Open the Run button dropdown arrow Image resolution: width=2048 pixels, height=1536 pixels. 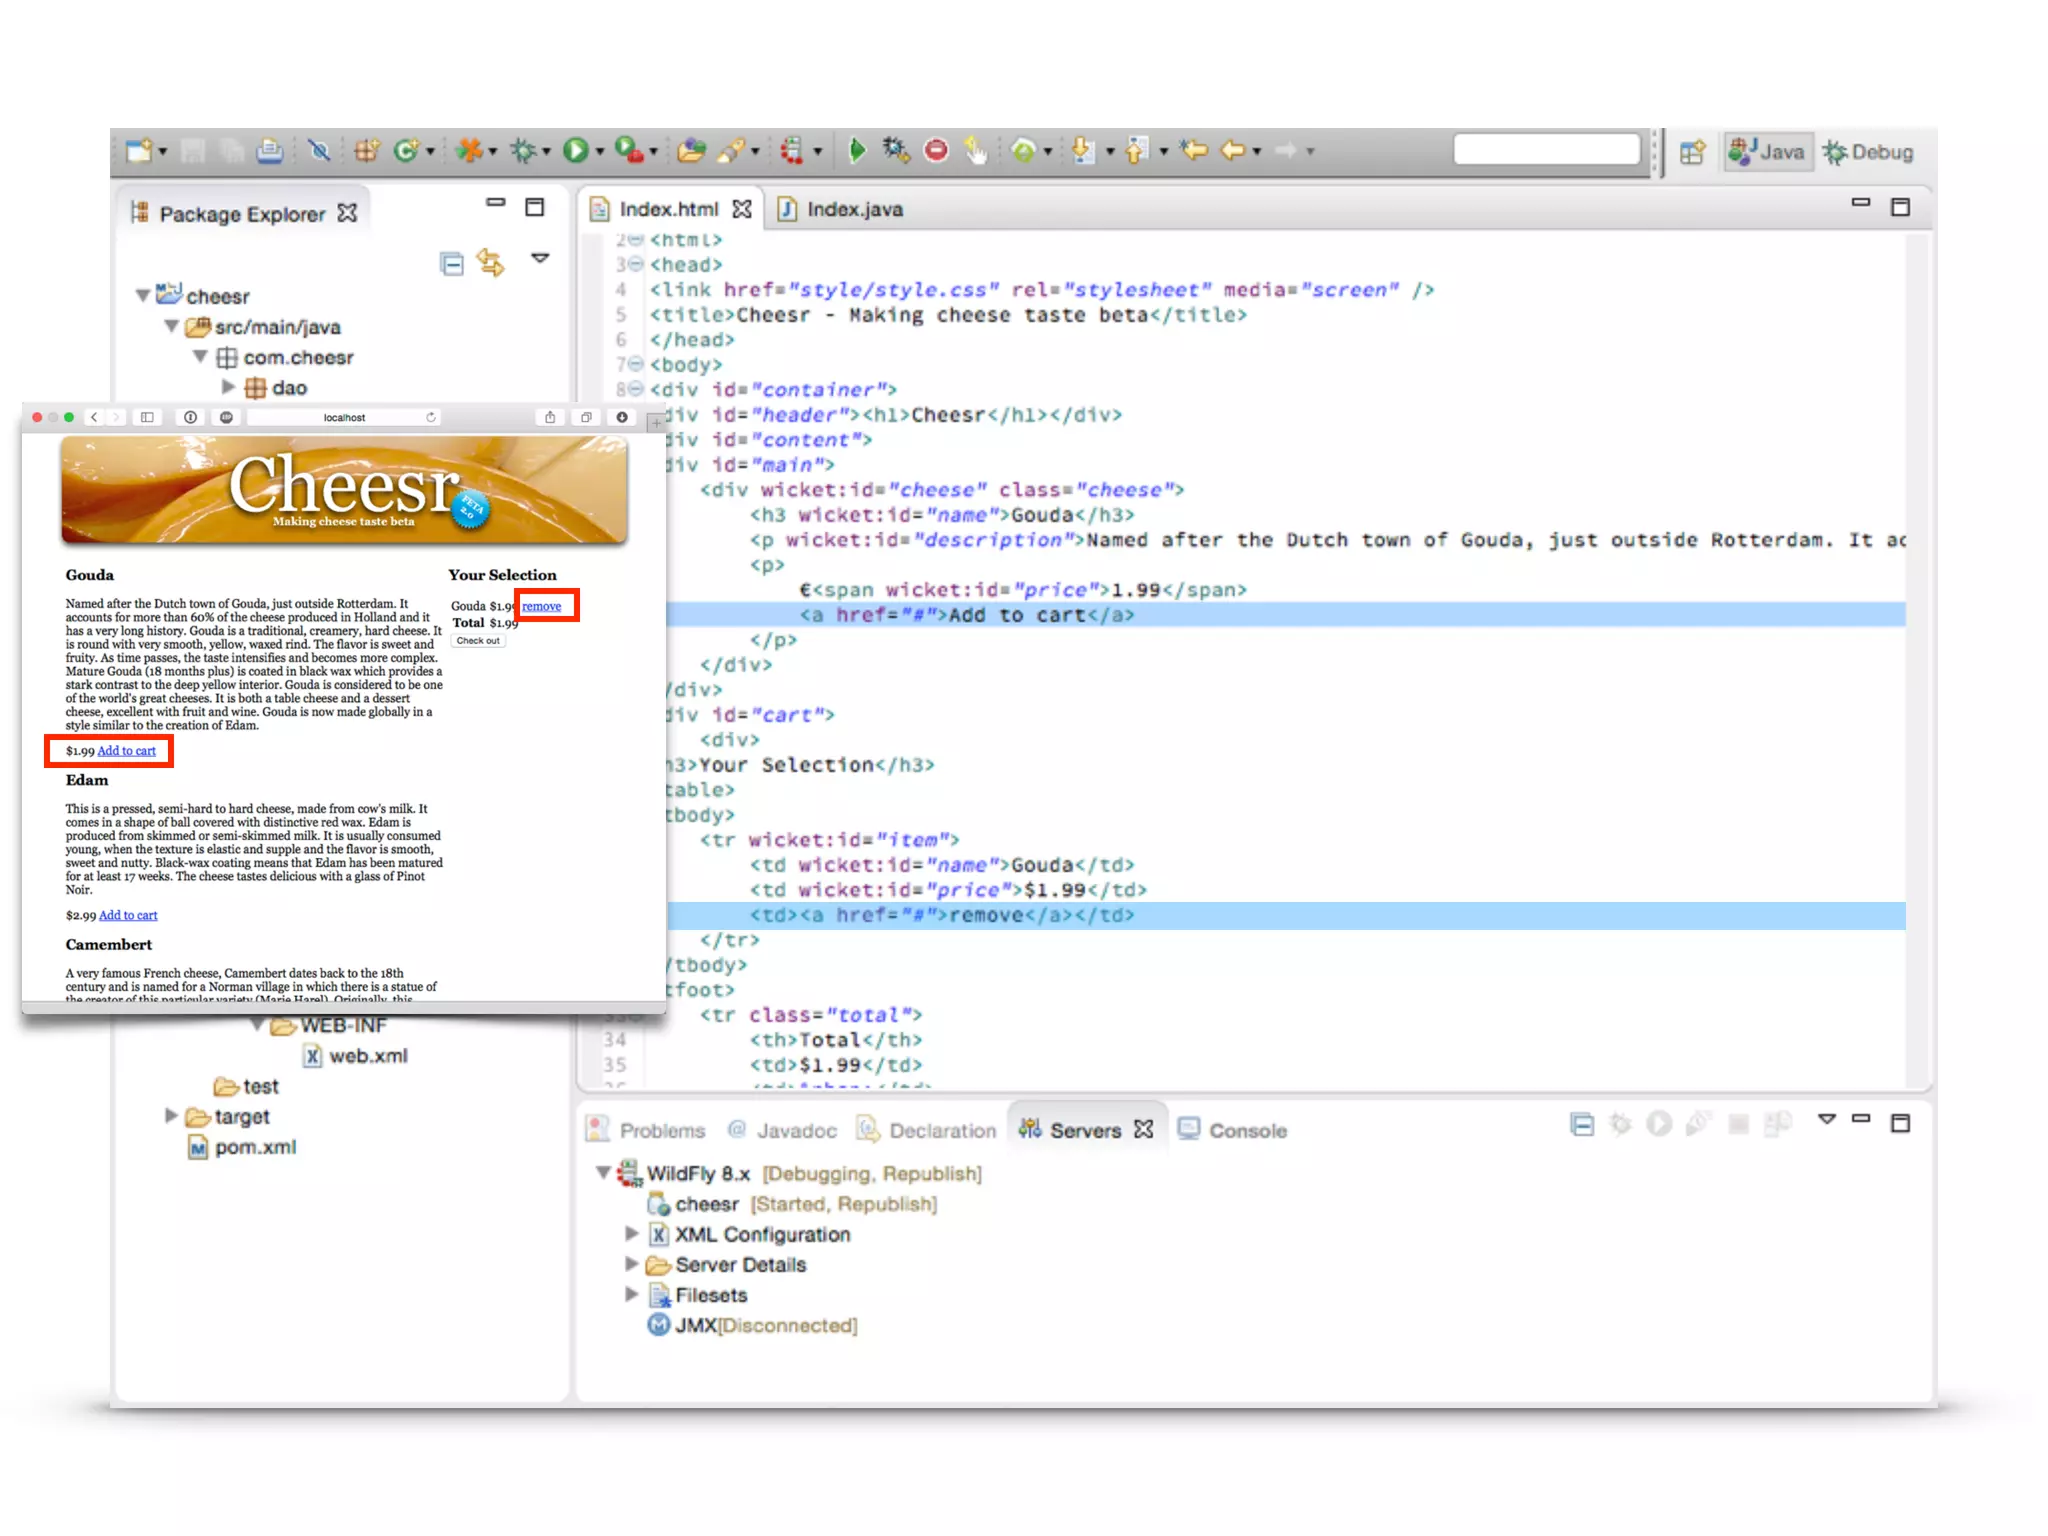point(600,152)
